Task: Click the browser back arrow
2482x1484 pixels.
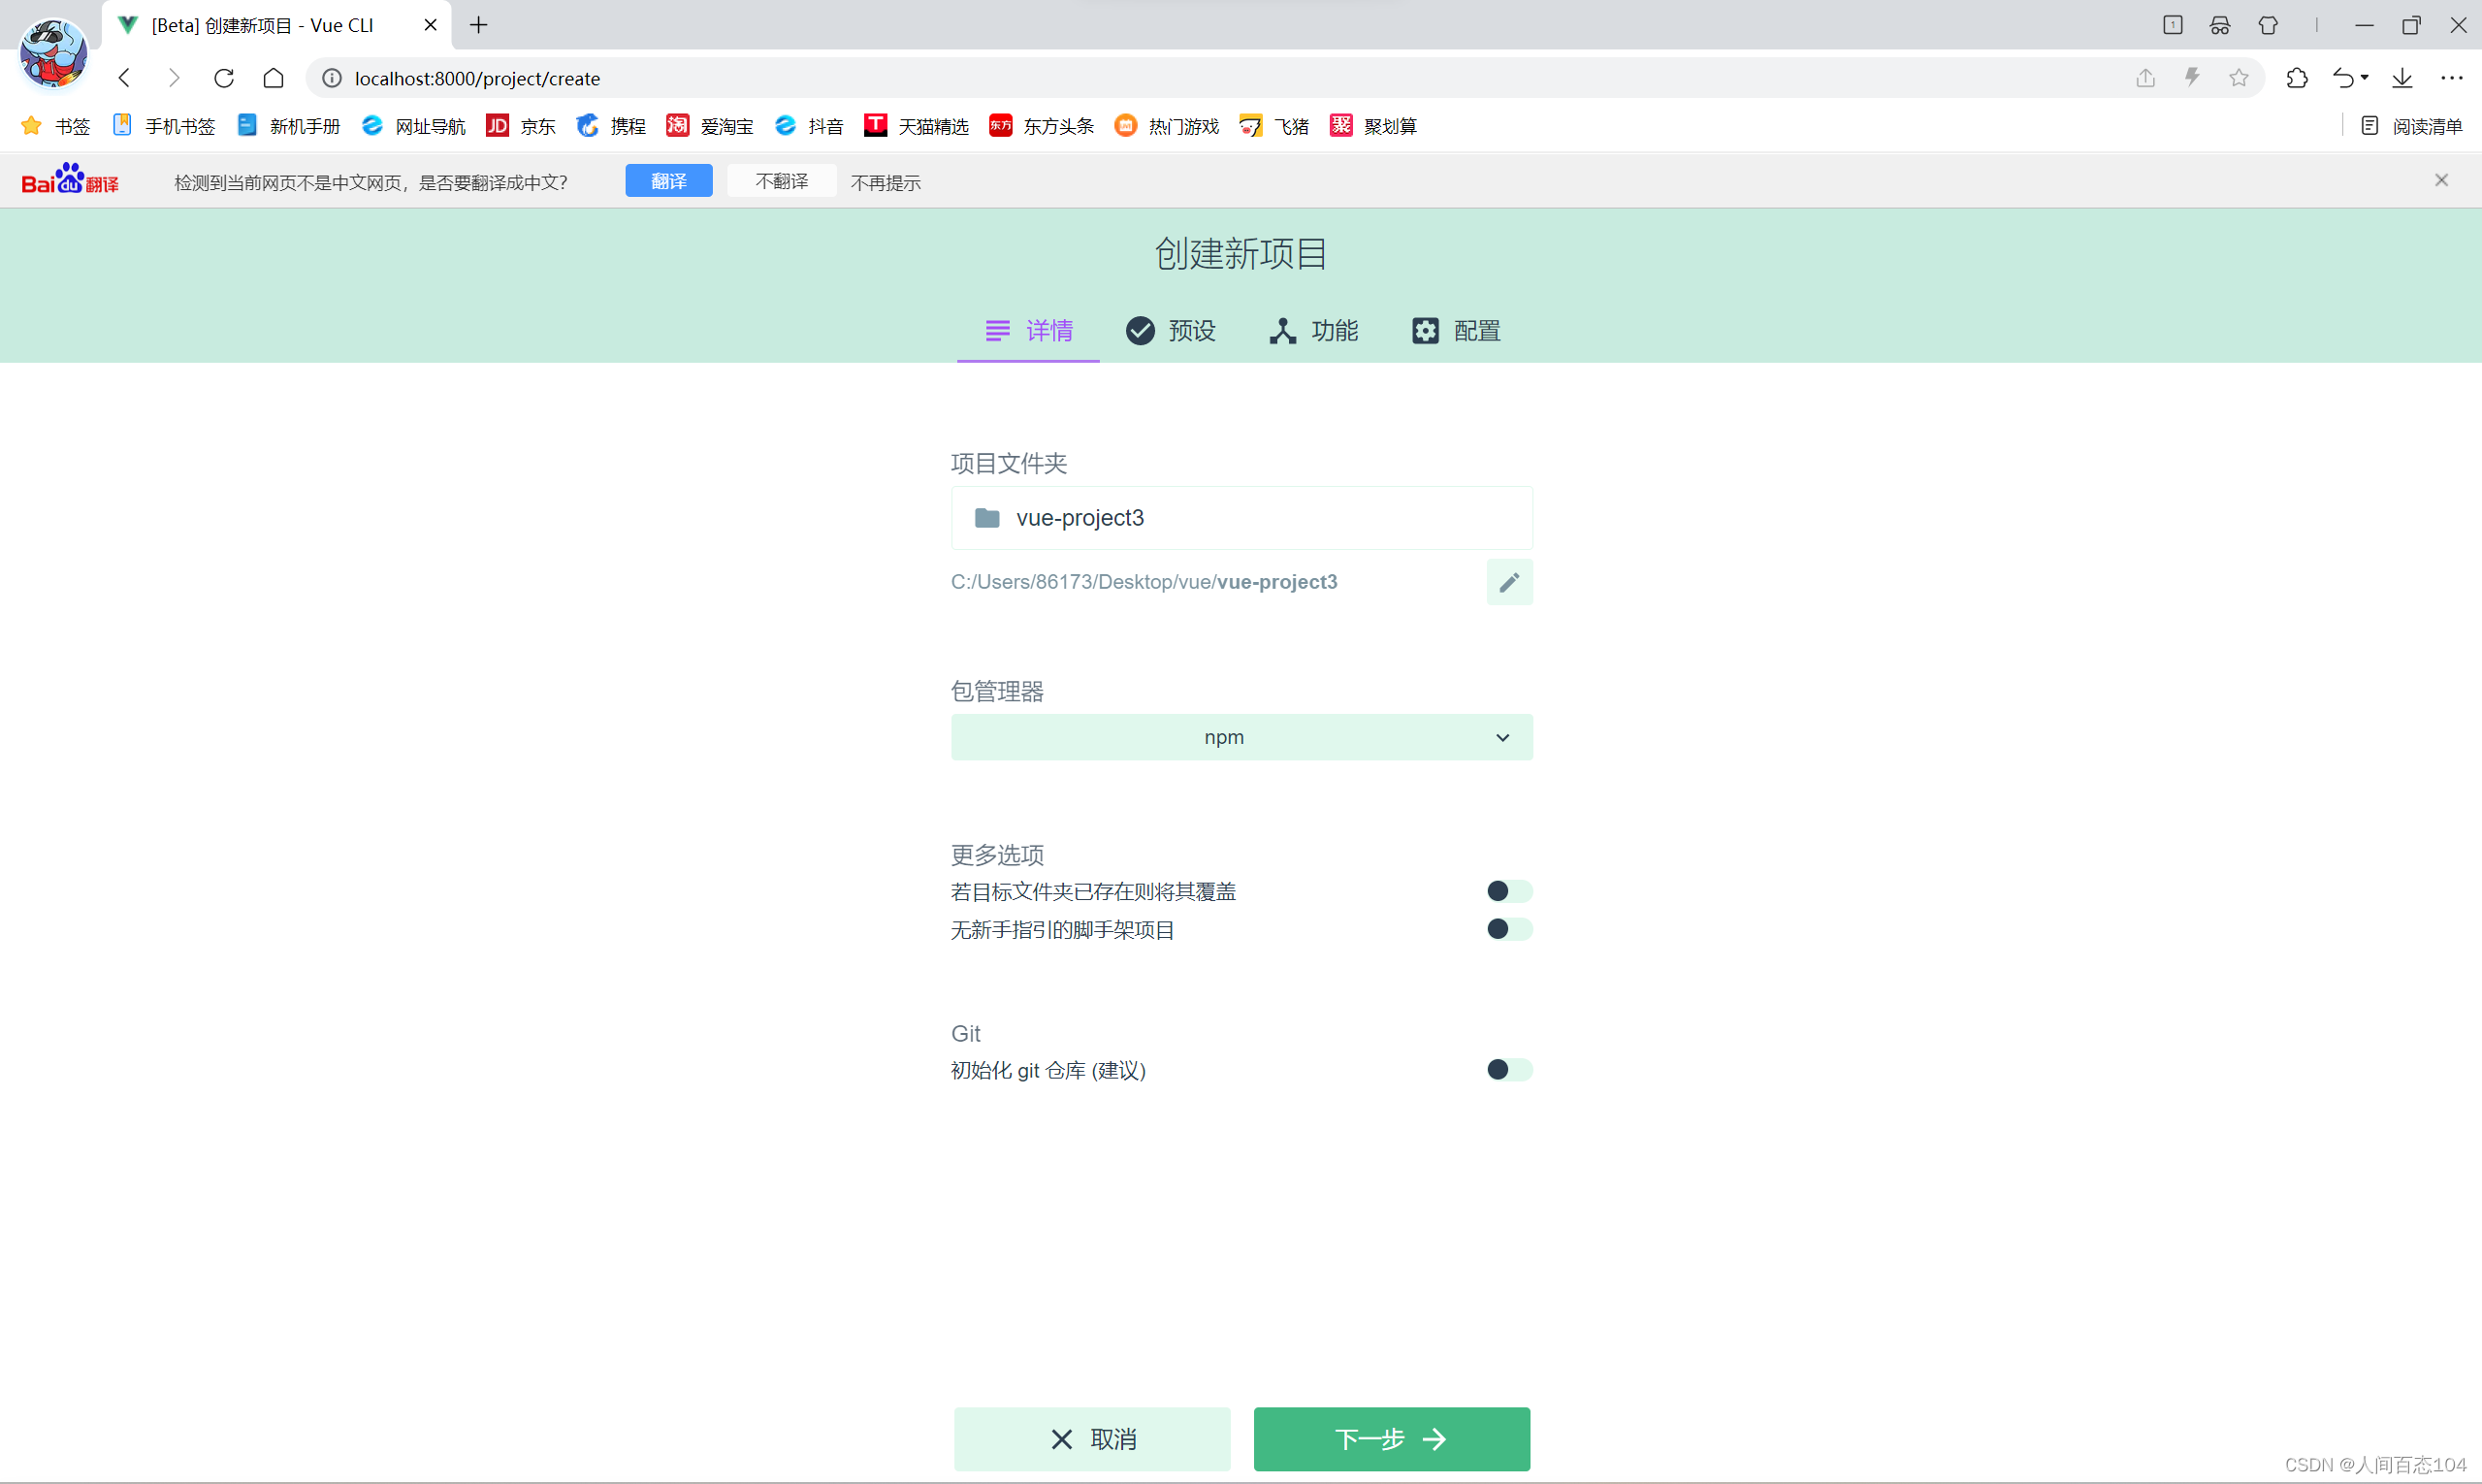Action: (125, 78)
